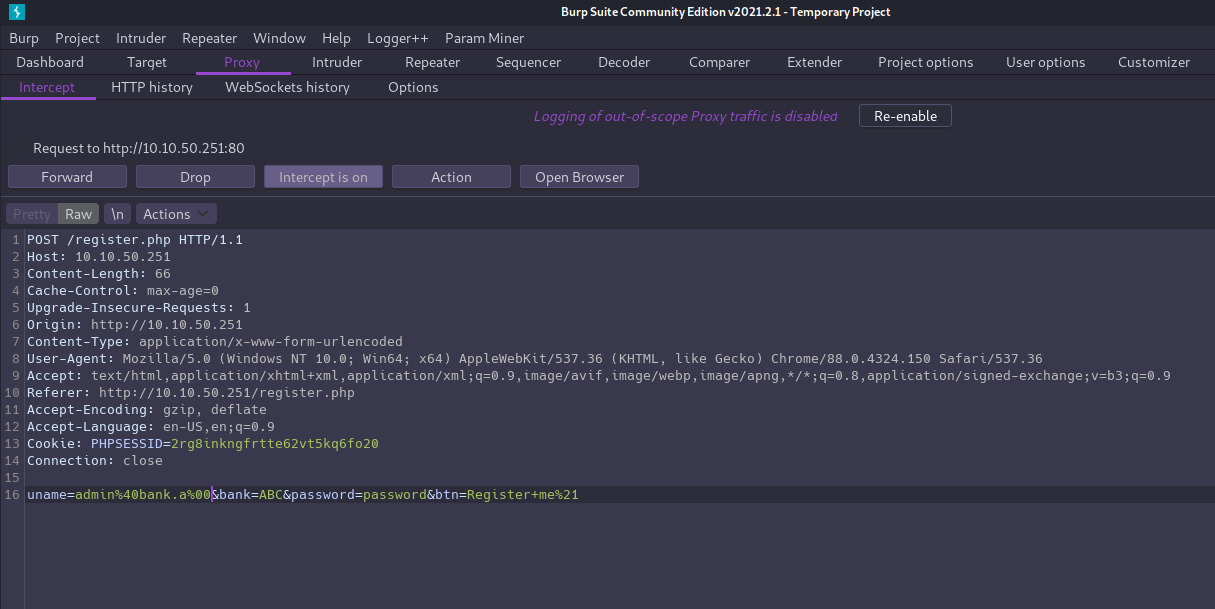Click the bank=ABC parameter in body
This screenshot has width=1215, height=609.
251,495
